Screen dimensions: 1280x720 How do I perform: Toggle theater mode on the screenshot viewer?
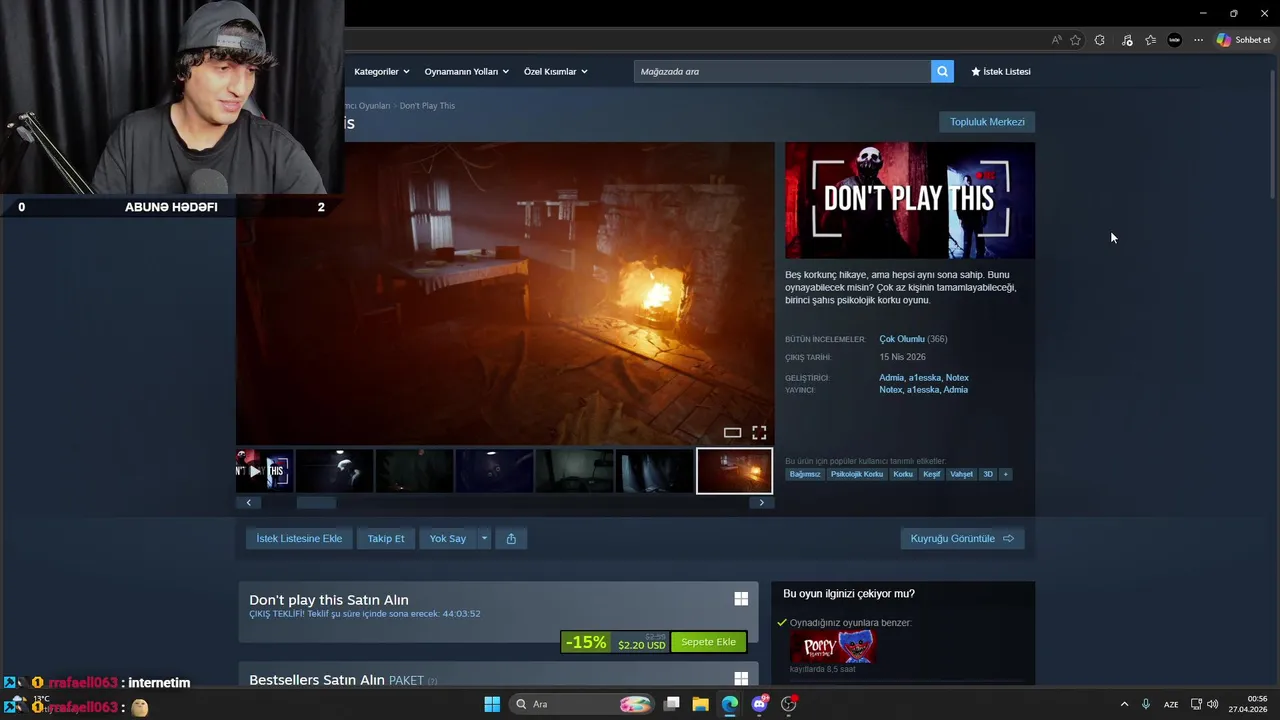(732, 432)
